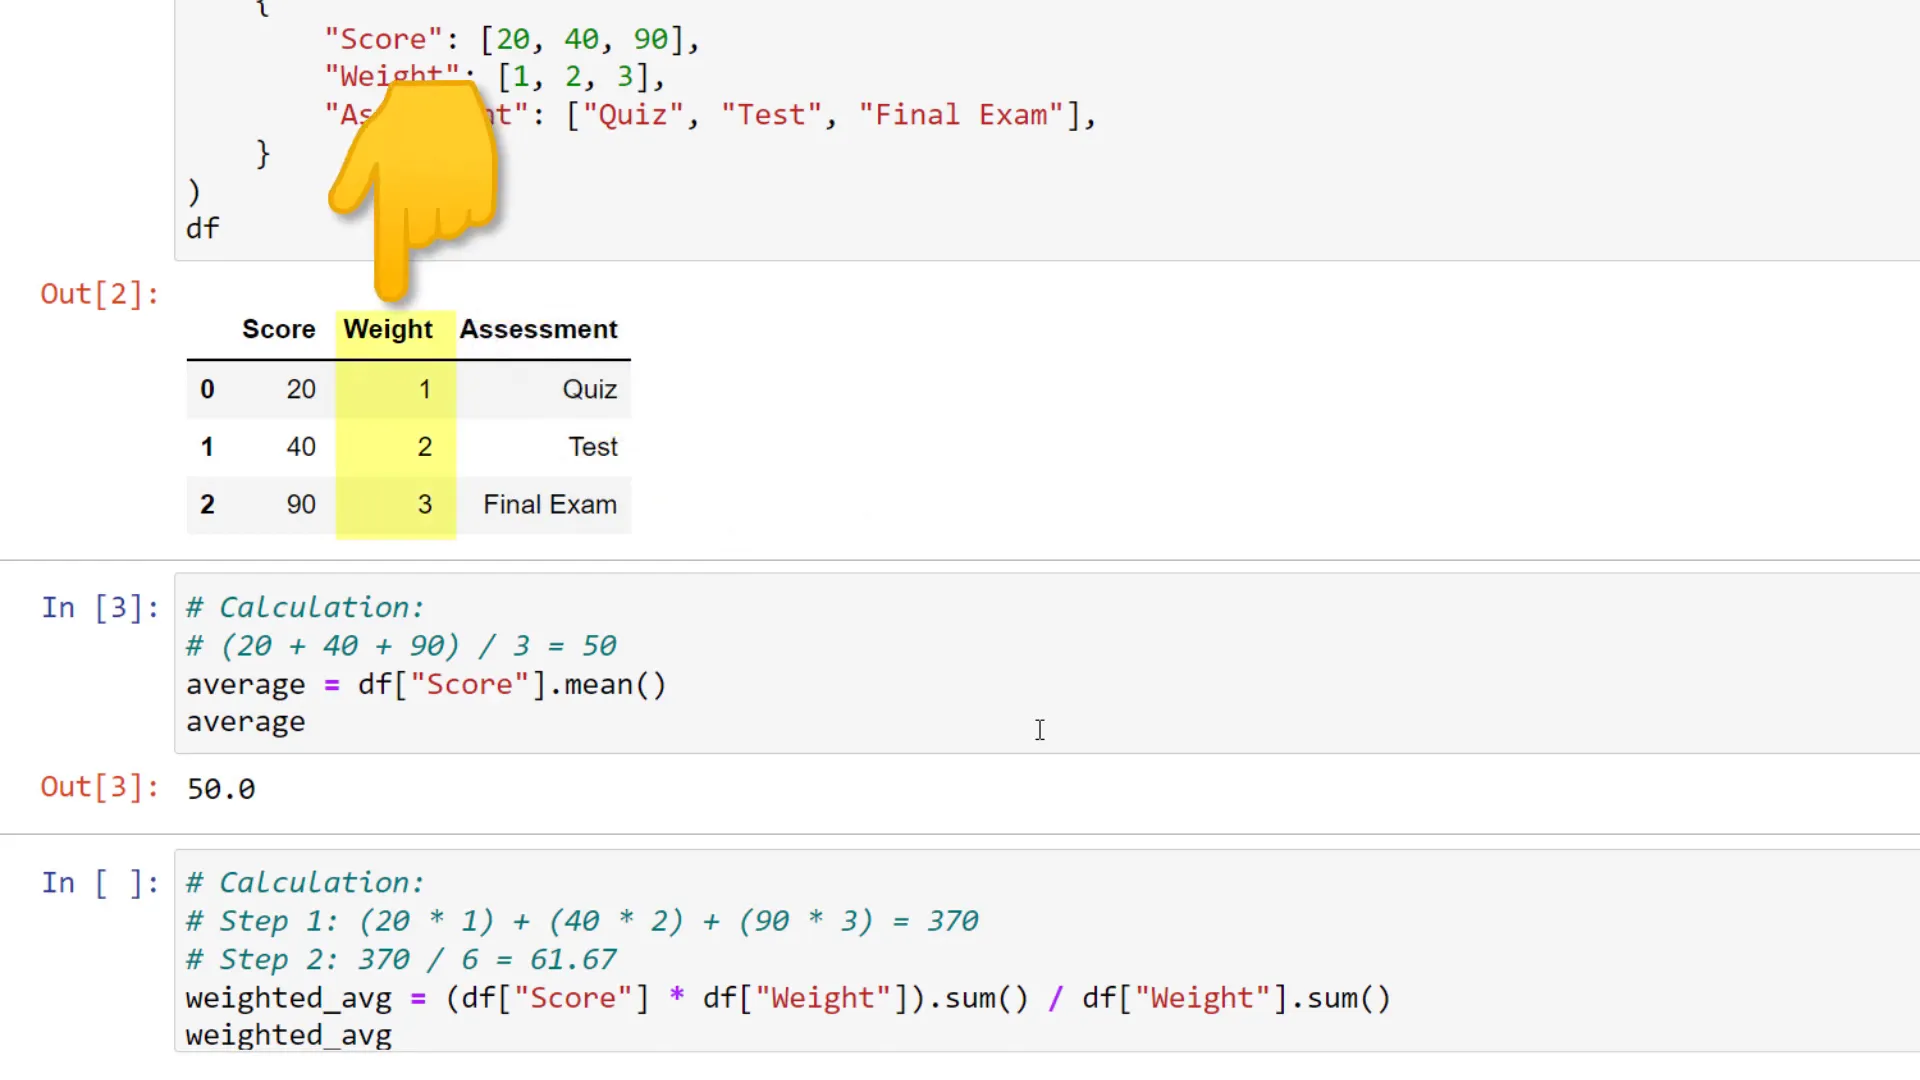Select the Weight value 3 for Final Exam
Viewport: 1920px width, 1080px height.
(x=425, y=505)
